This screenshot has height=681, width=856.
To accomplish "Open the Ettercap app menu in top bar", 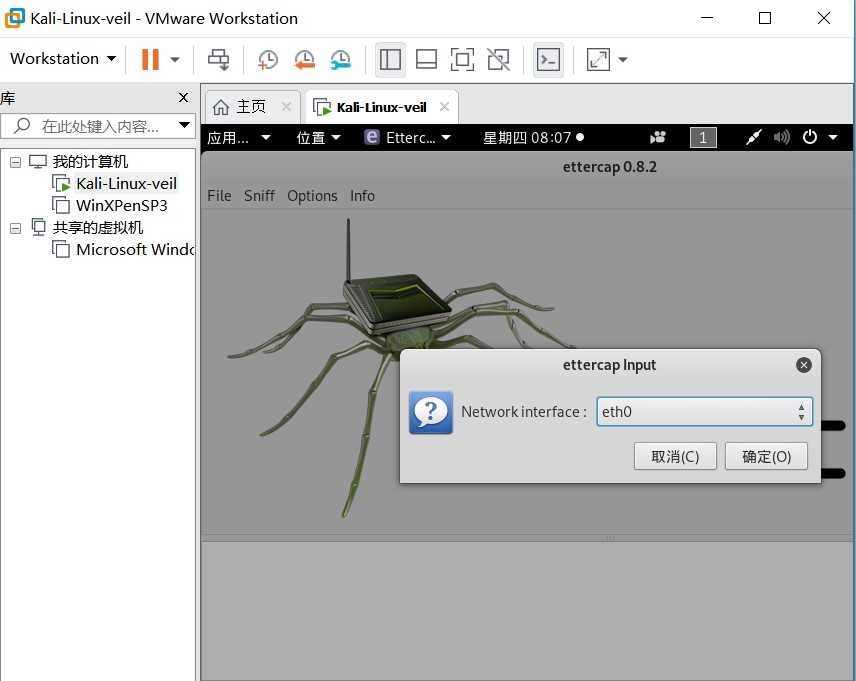I will [x=408, y=138].
